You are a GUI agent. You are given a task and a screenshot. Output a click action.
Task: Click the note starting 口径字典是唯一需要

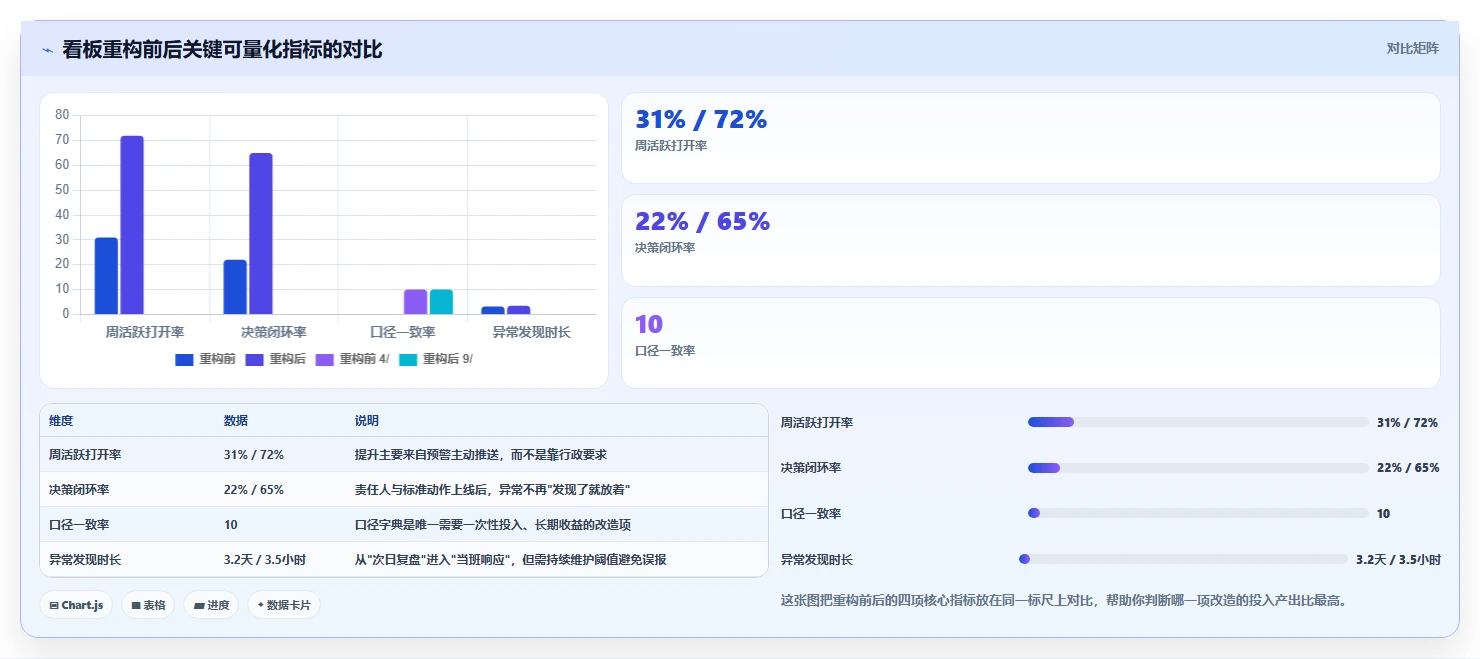(493, 525)
